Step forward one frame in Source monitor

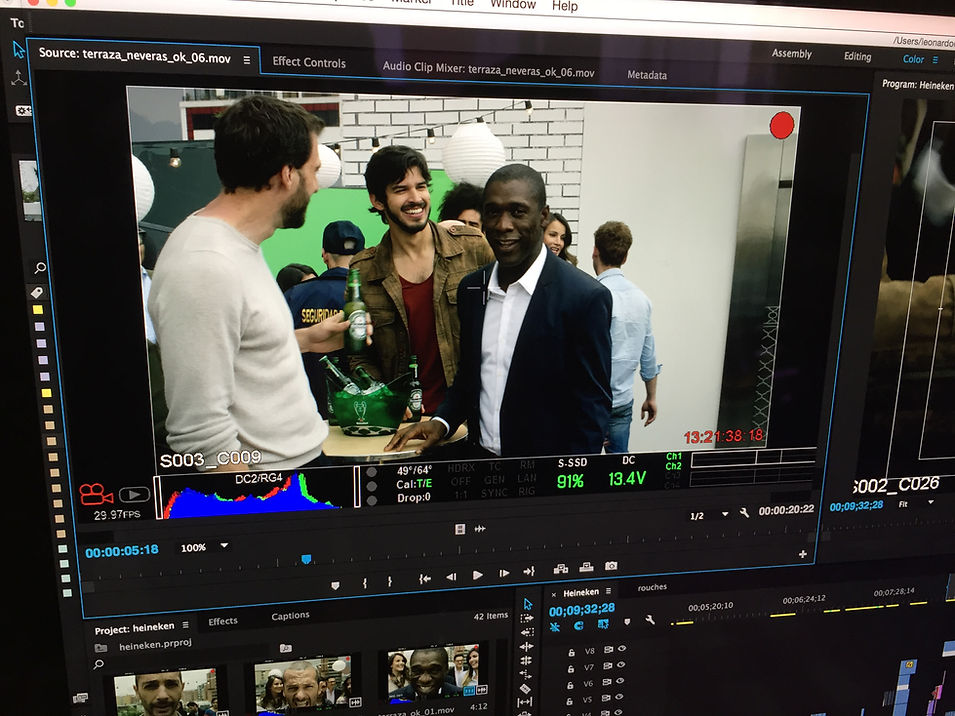(504, 573)
